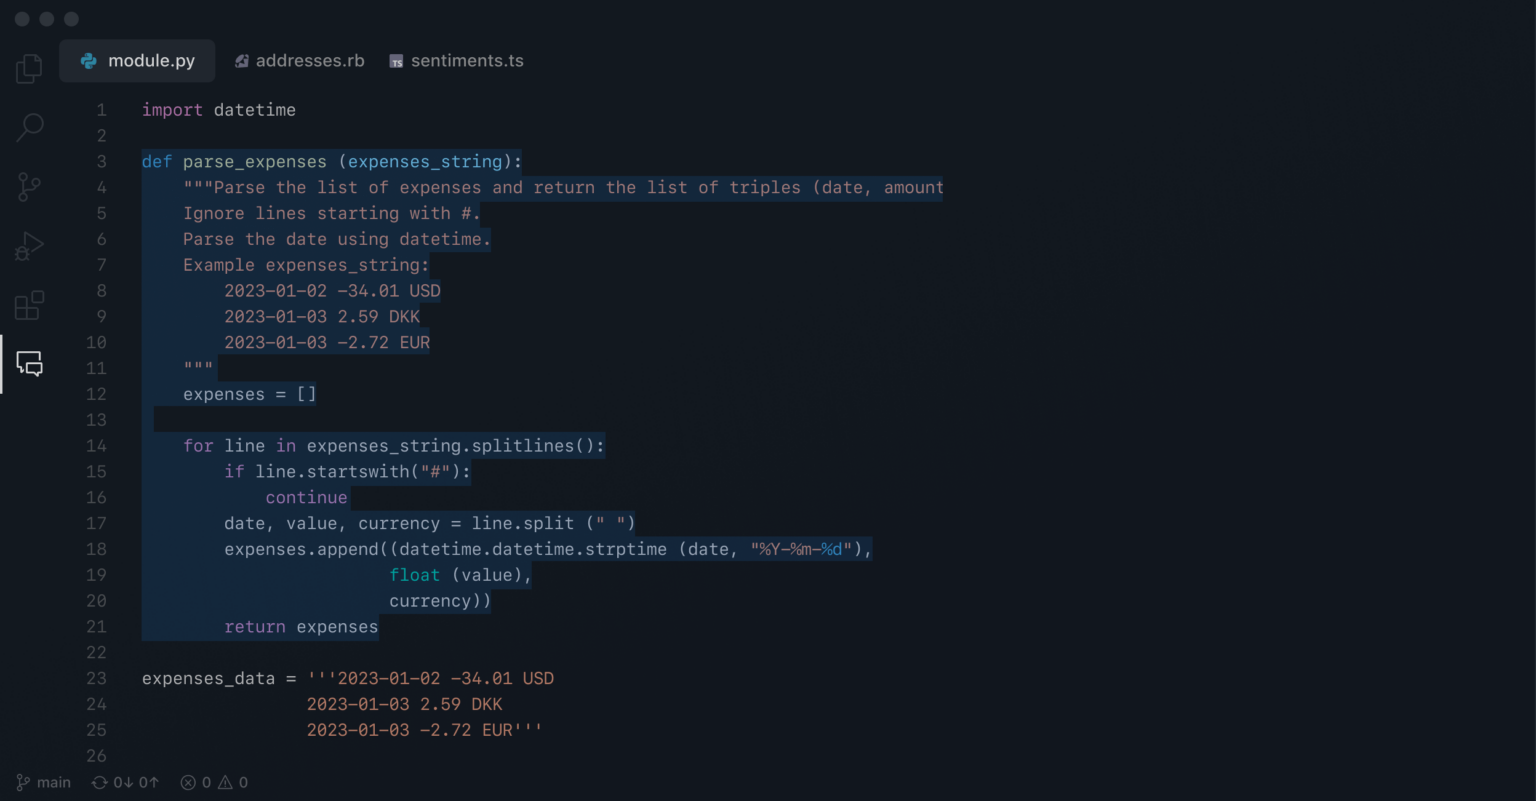Close the editor window
The height and width of the screenshot is (801, 1536).
22,19
